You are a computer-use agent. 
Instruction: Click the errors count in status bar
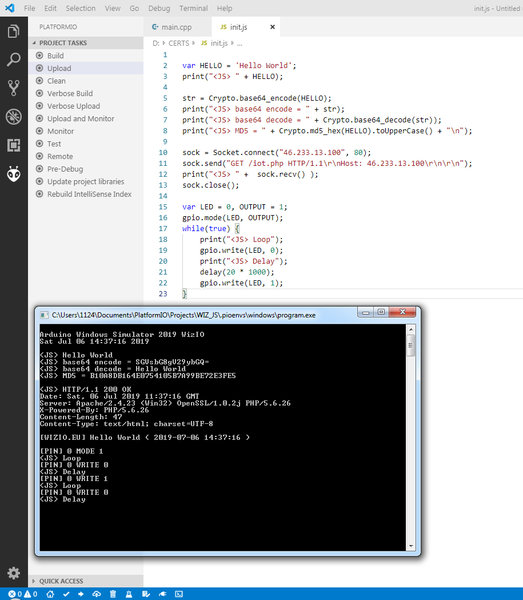coord(16,594)
